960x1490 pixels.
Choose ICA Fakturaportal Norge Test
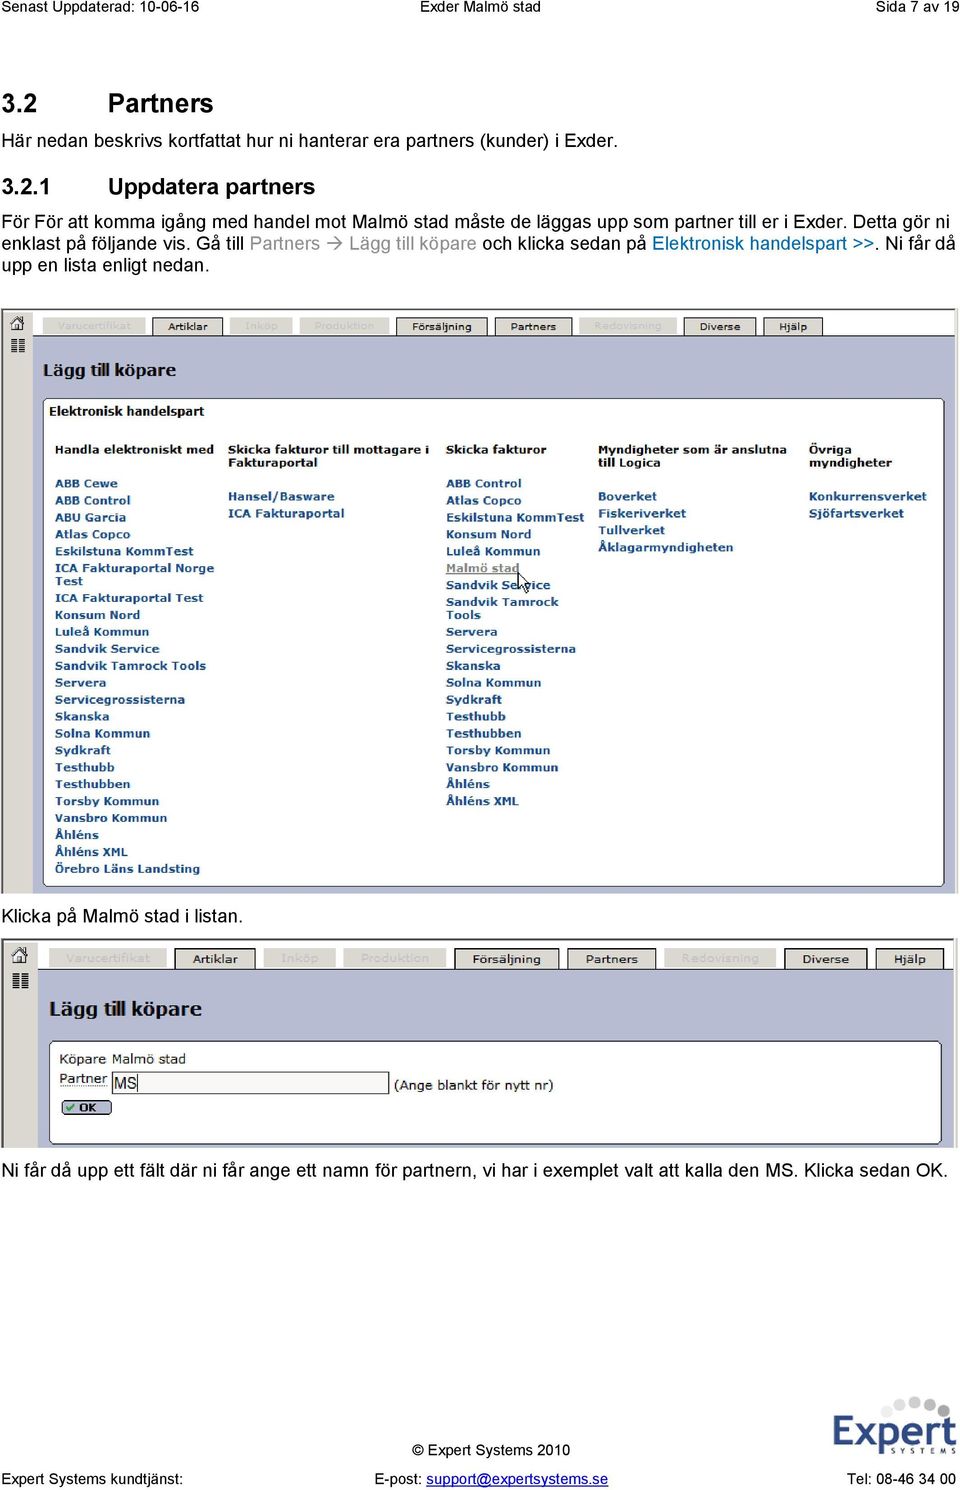[x=134, y=574]
